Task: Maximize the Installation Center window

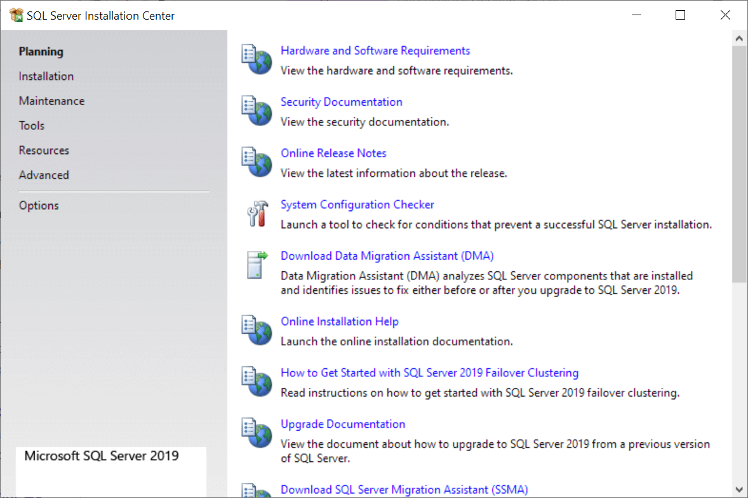Action: (680, 15)
